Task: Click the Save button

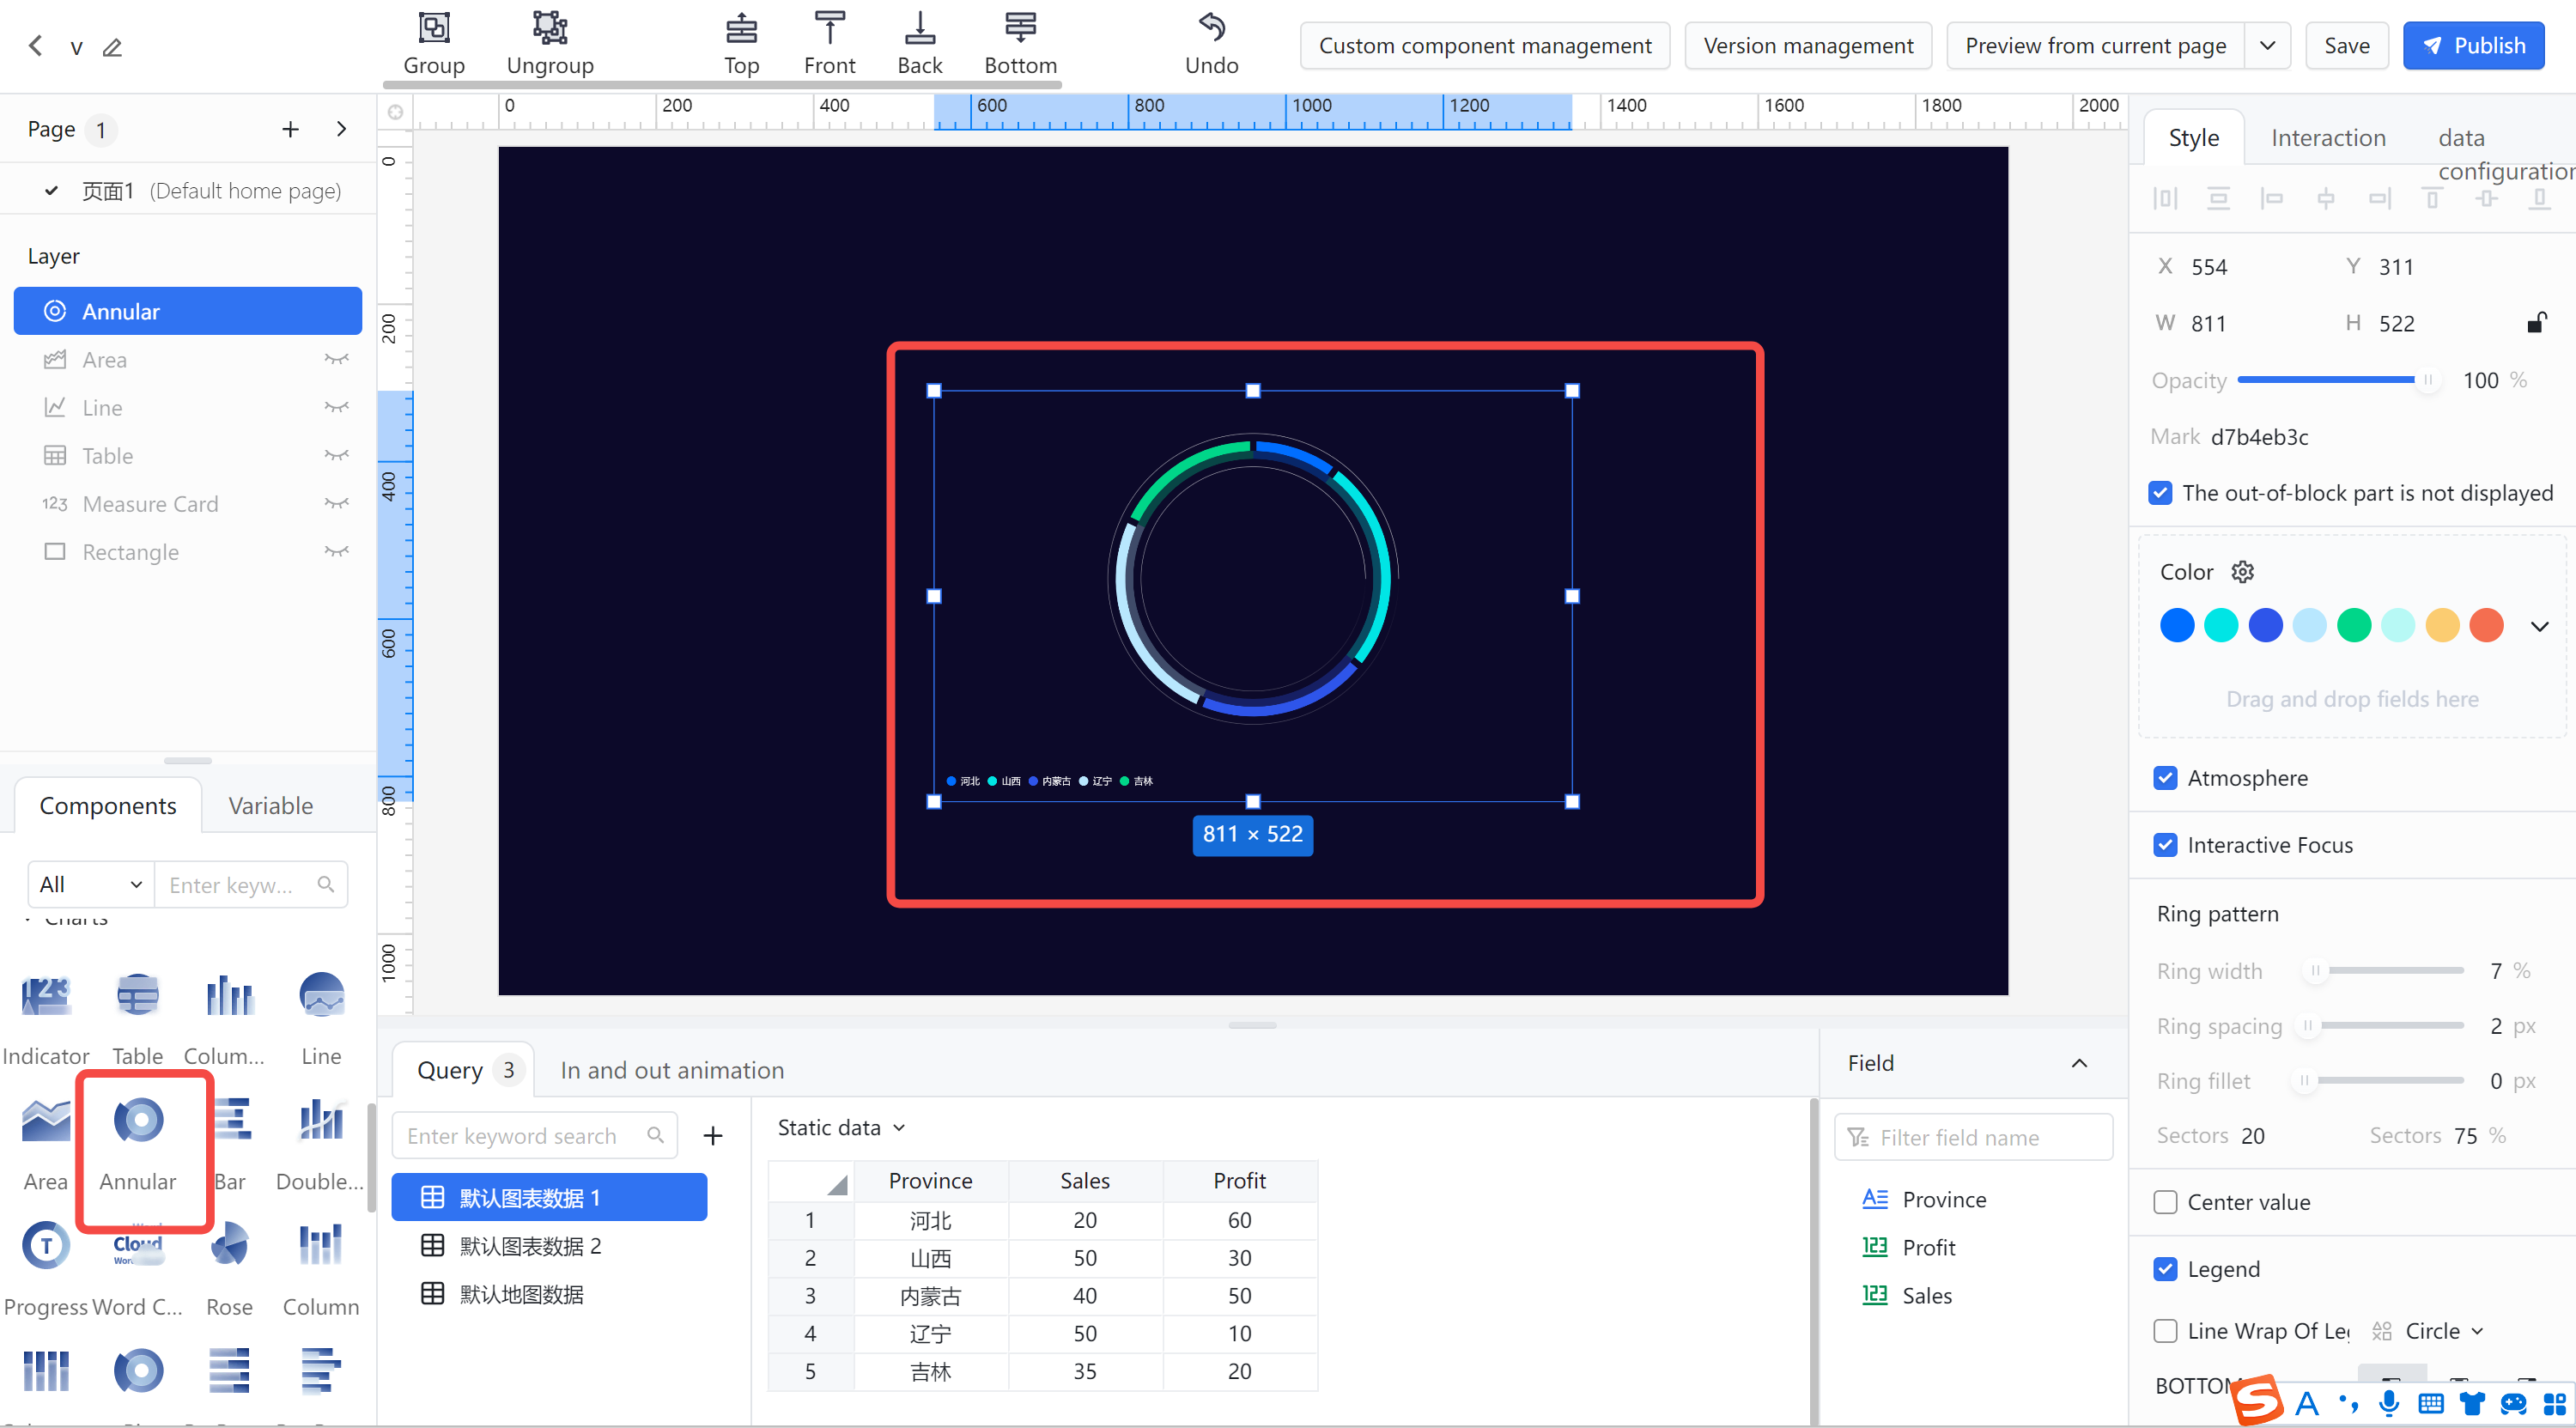Action: point(2346,46)
